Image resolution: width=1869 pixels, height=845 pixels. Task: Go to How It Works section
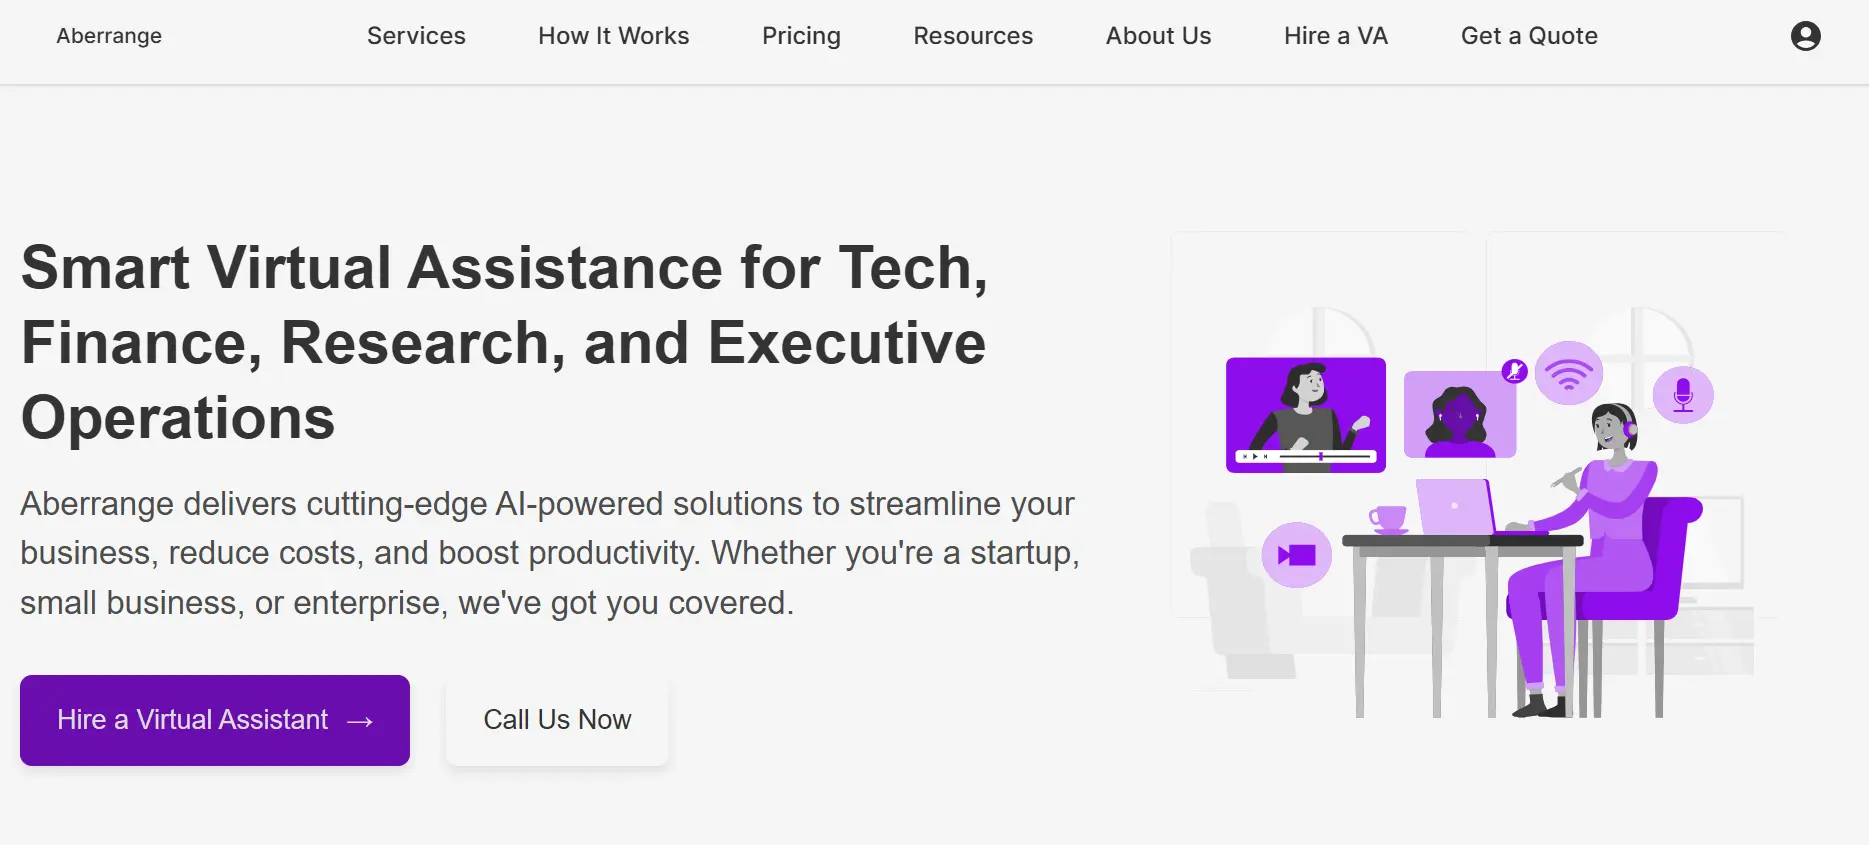point(613,36)
